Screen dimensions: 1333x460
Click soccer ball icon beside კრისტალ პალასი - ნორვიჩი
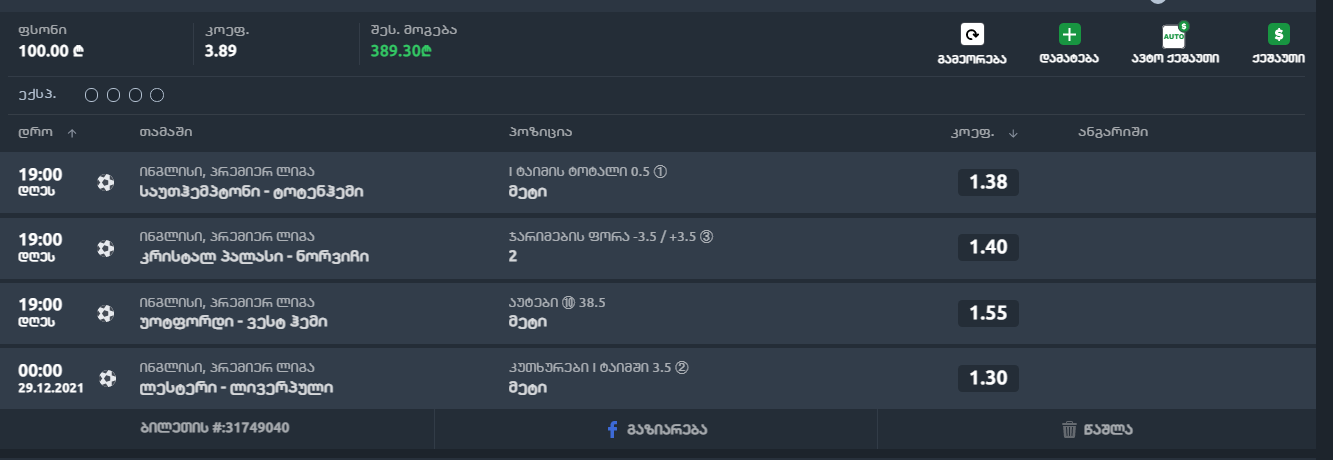pyautogui.click(x=105, y=247)
